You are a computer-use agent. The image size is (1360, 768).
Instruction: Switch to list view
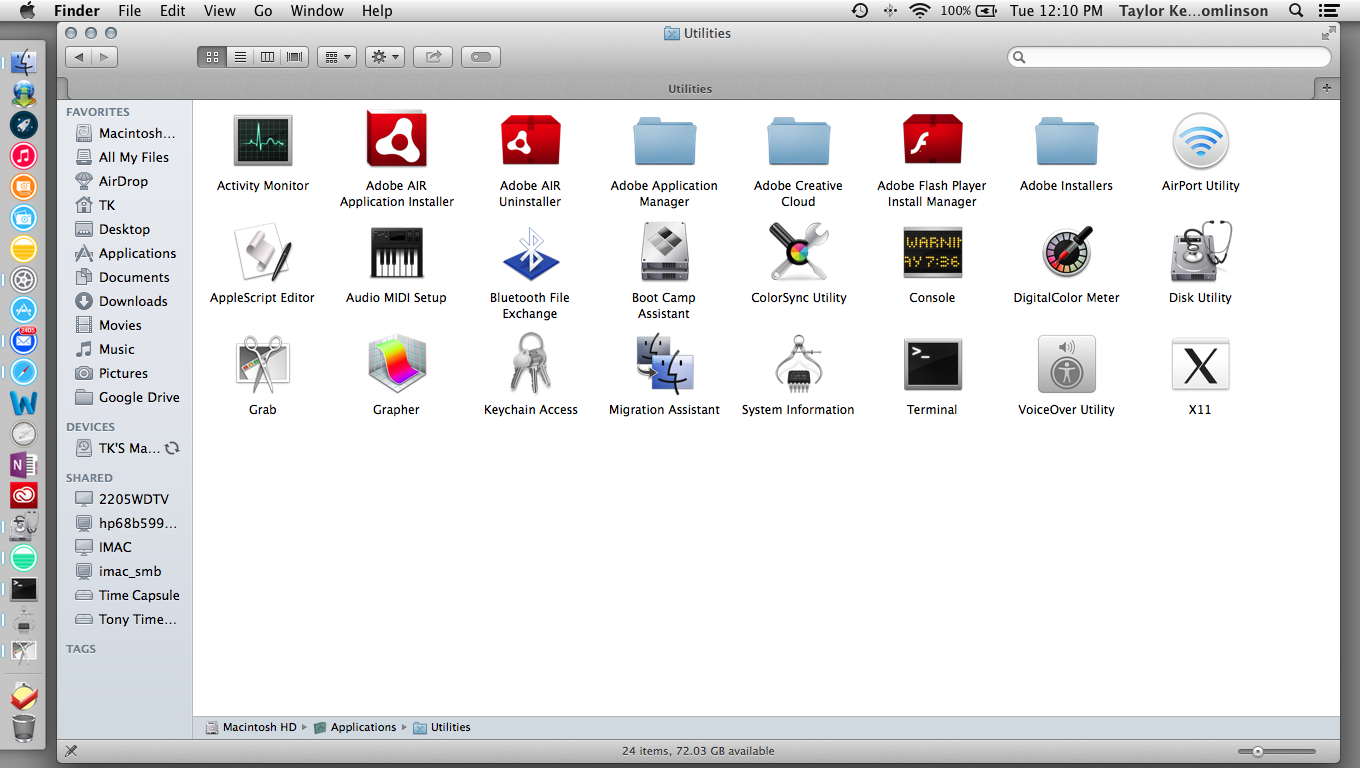[x=240, y=57]
